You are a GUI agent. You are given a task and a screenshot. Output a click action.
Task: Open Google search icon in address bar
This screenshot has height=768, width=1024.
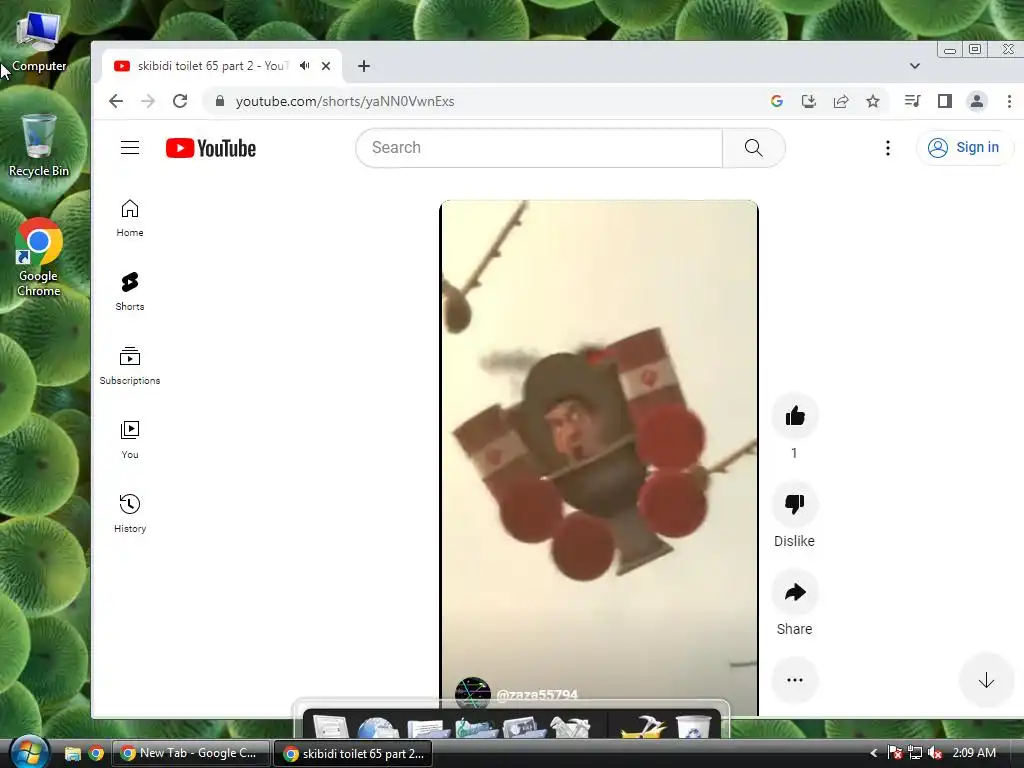[776, 101]
